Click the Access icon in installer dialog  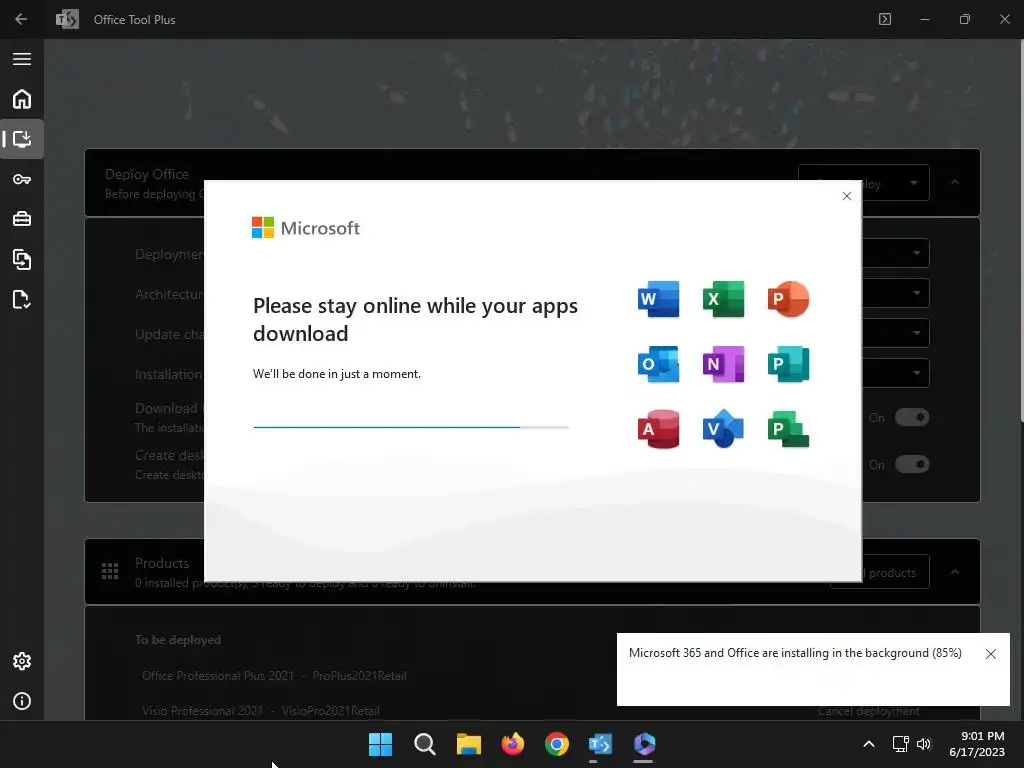pos(658,429)
